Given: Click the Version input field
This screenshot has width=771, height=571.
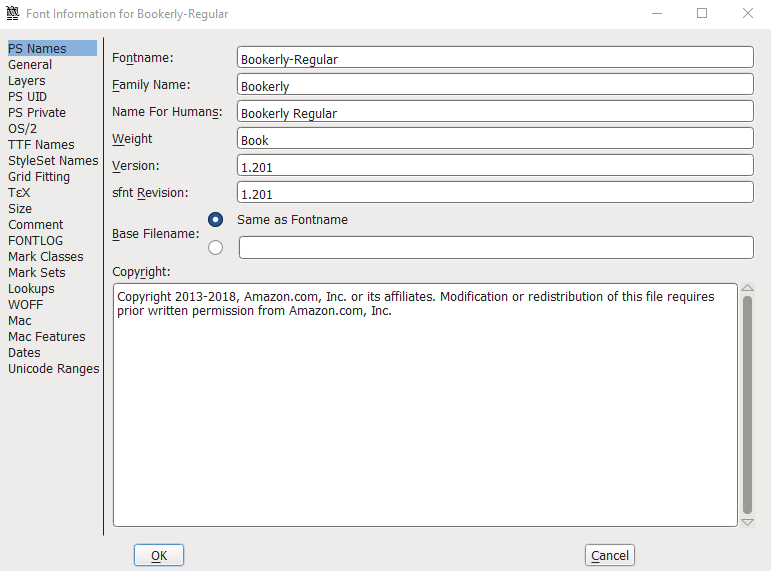Looking at the screenshot, I should point(495,165).
